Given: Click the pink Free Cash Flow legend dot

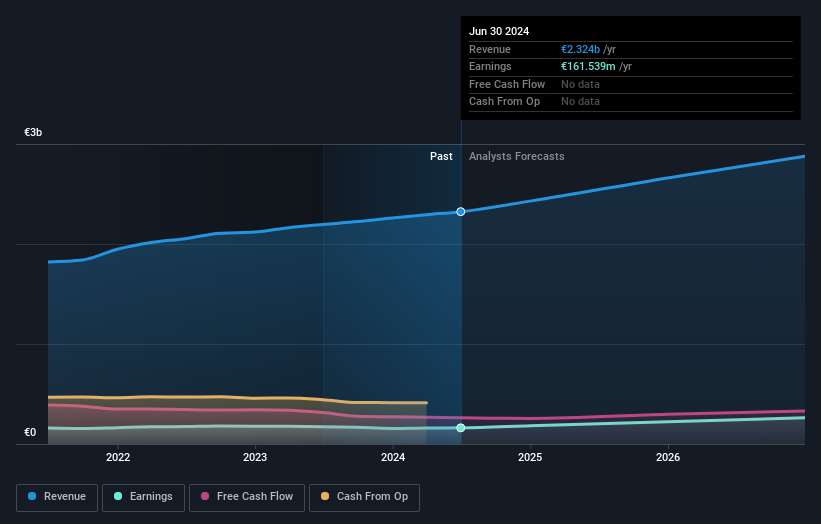Looking at the screenshot, I should 205,496.
